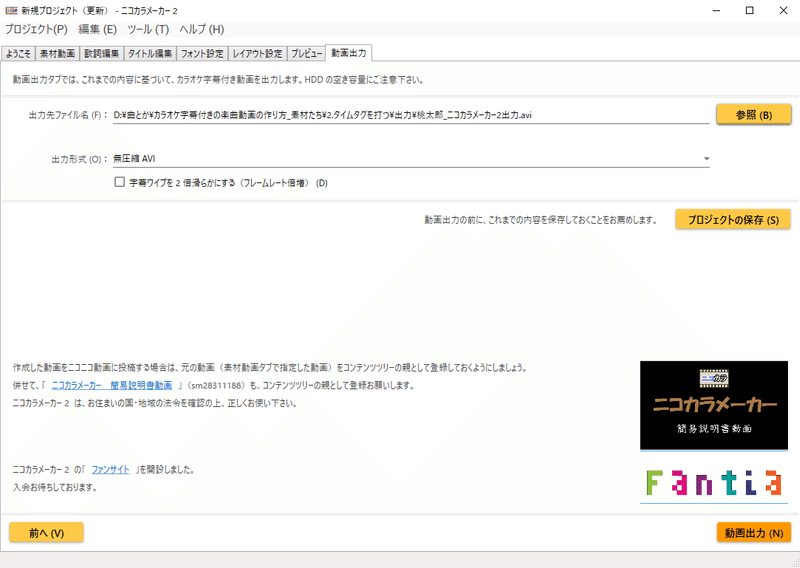This screenshot has width=800, height=568.
Task: Minimize the ニコカラメーカー 2 window
Action: click(x=716, y=10)
